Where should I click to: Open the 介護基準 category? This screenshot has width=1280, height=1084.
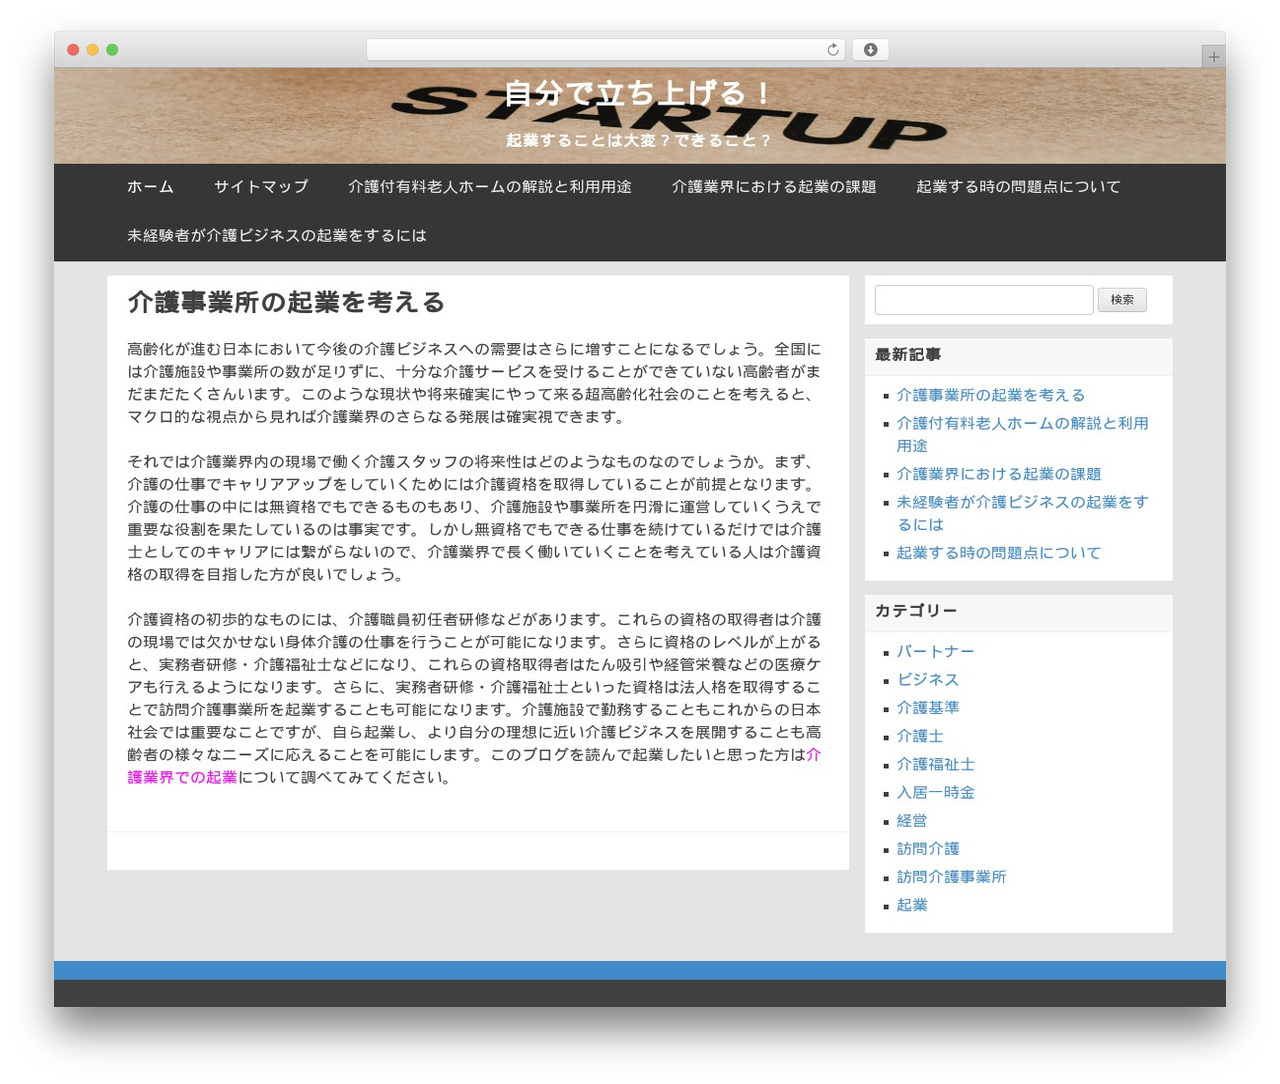pyautogui.click(x=927, y=707)
